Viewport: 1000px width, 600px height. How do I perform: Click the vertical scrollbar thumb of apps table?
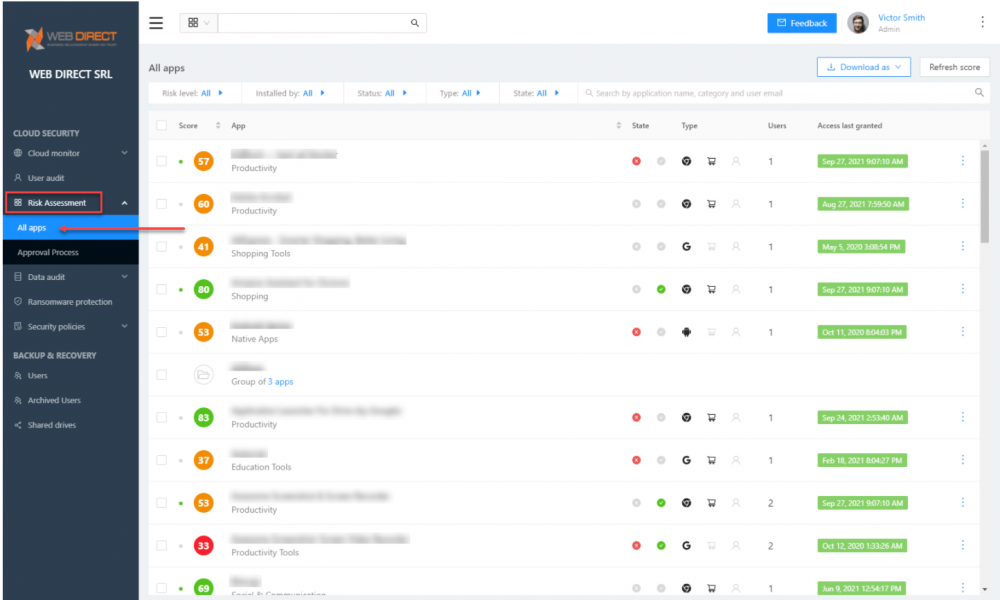[985, 196]
